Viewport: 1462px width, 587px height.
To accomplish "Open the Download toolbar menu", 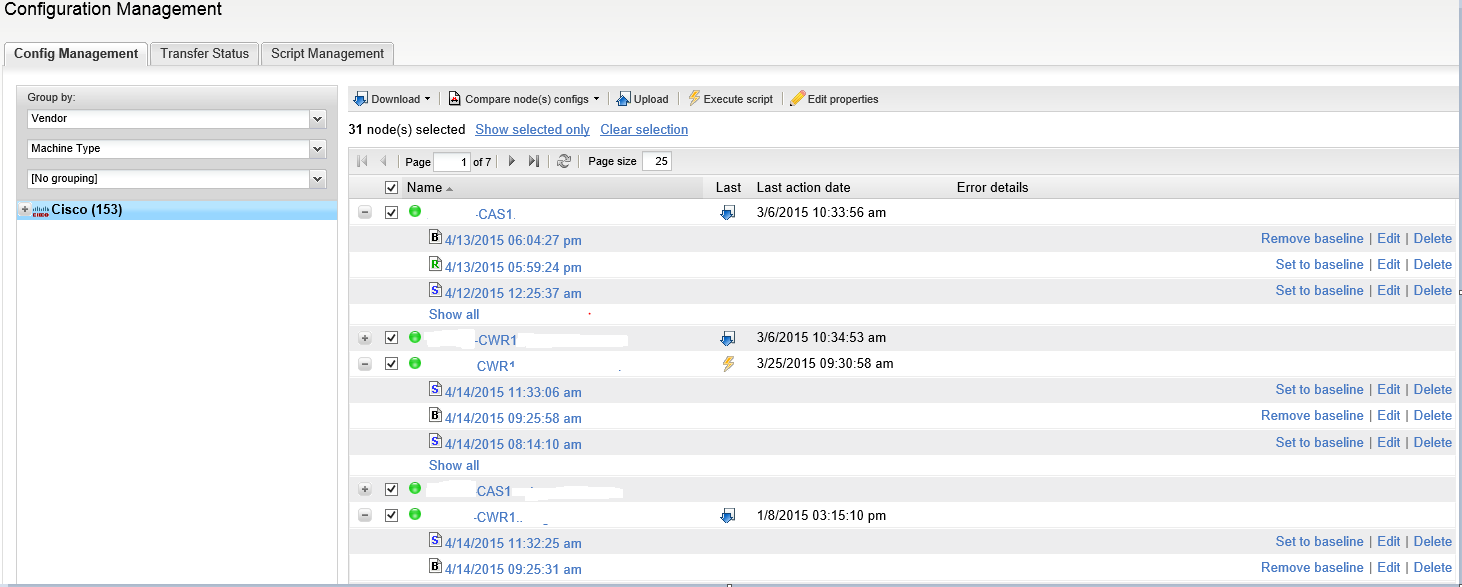I will click(x=392, y=99).
